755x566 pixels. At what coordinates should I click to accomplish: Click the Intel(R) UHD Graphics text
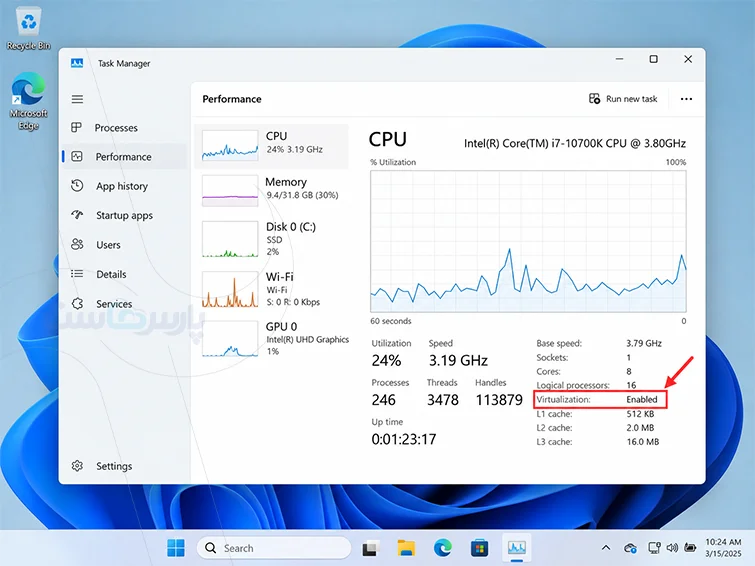click(x=308, y=340)
